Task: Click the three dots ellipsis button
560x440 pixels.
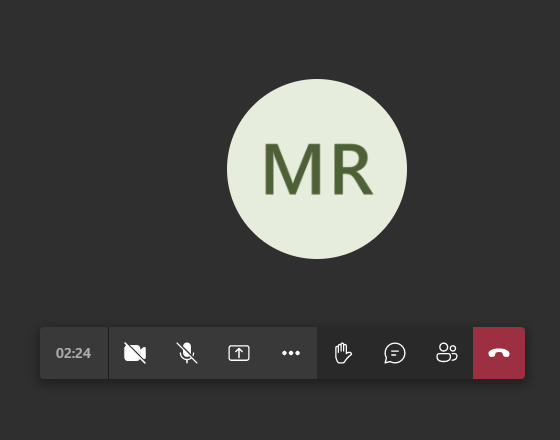Action: 291,353
